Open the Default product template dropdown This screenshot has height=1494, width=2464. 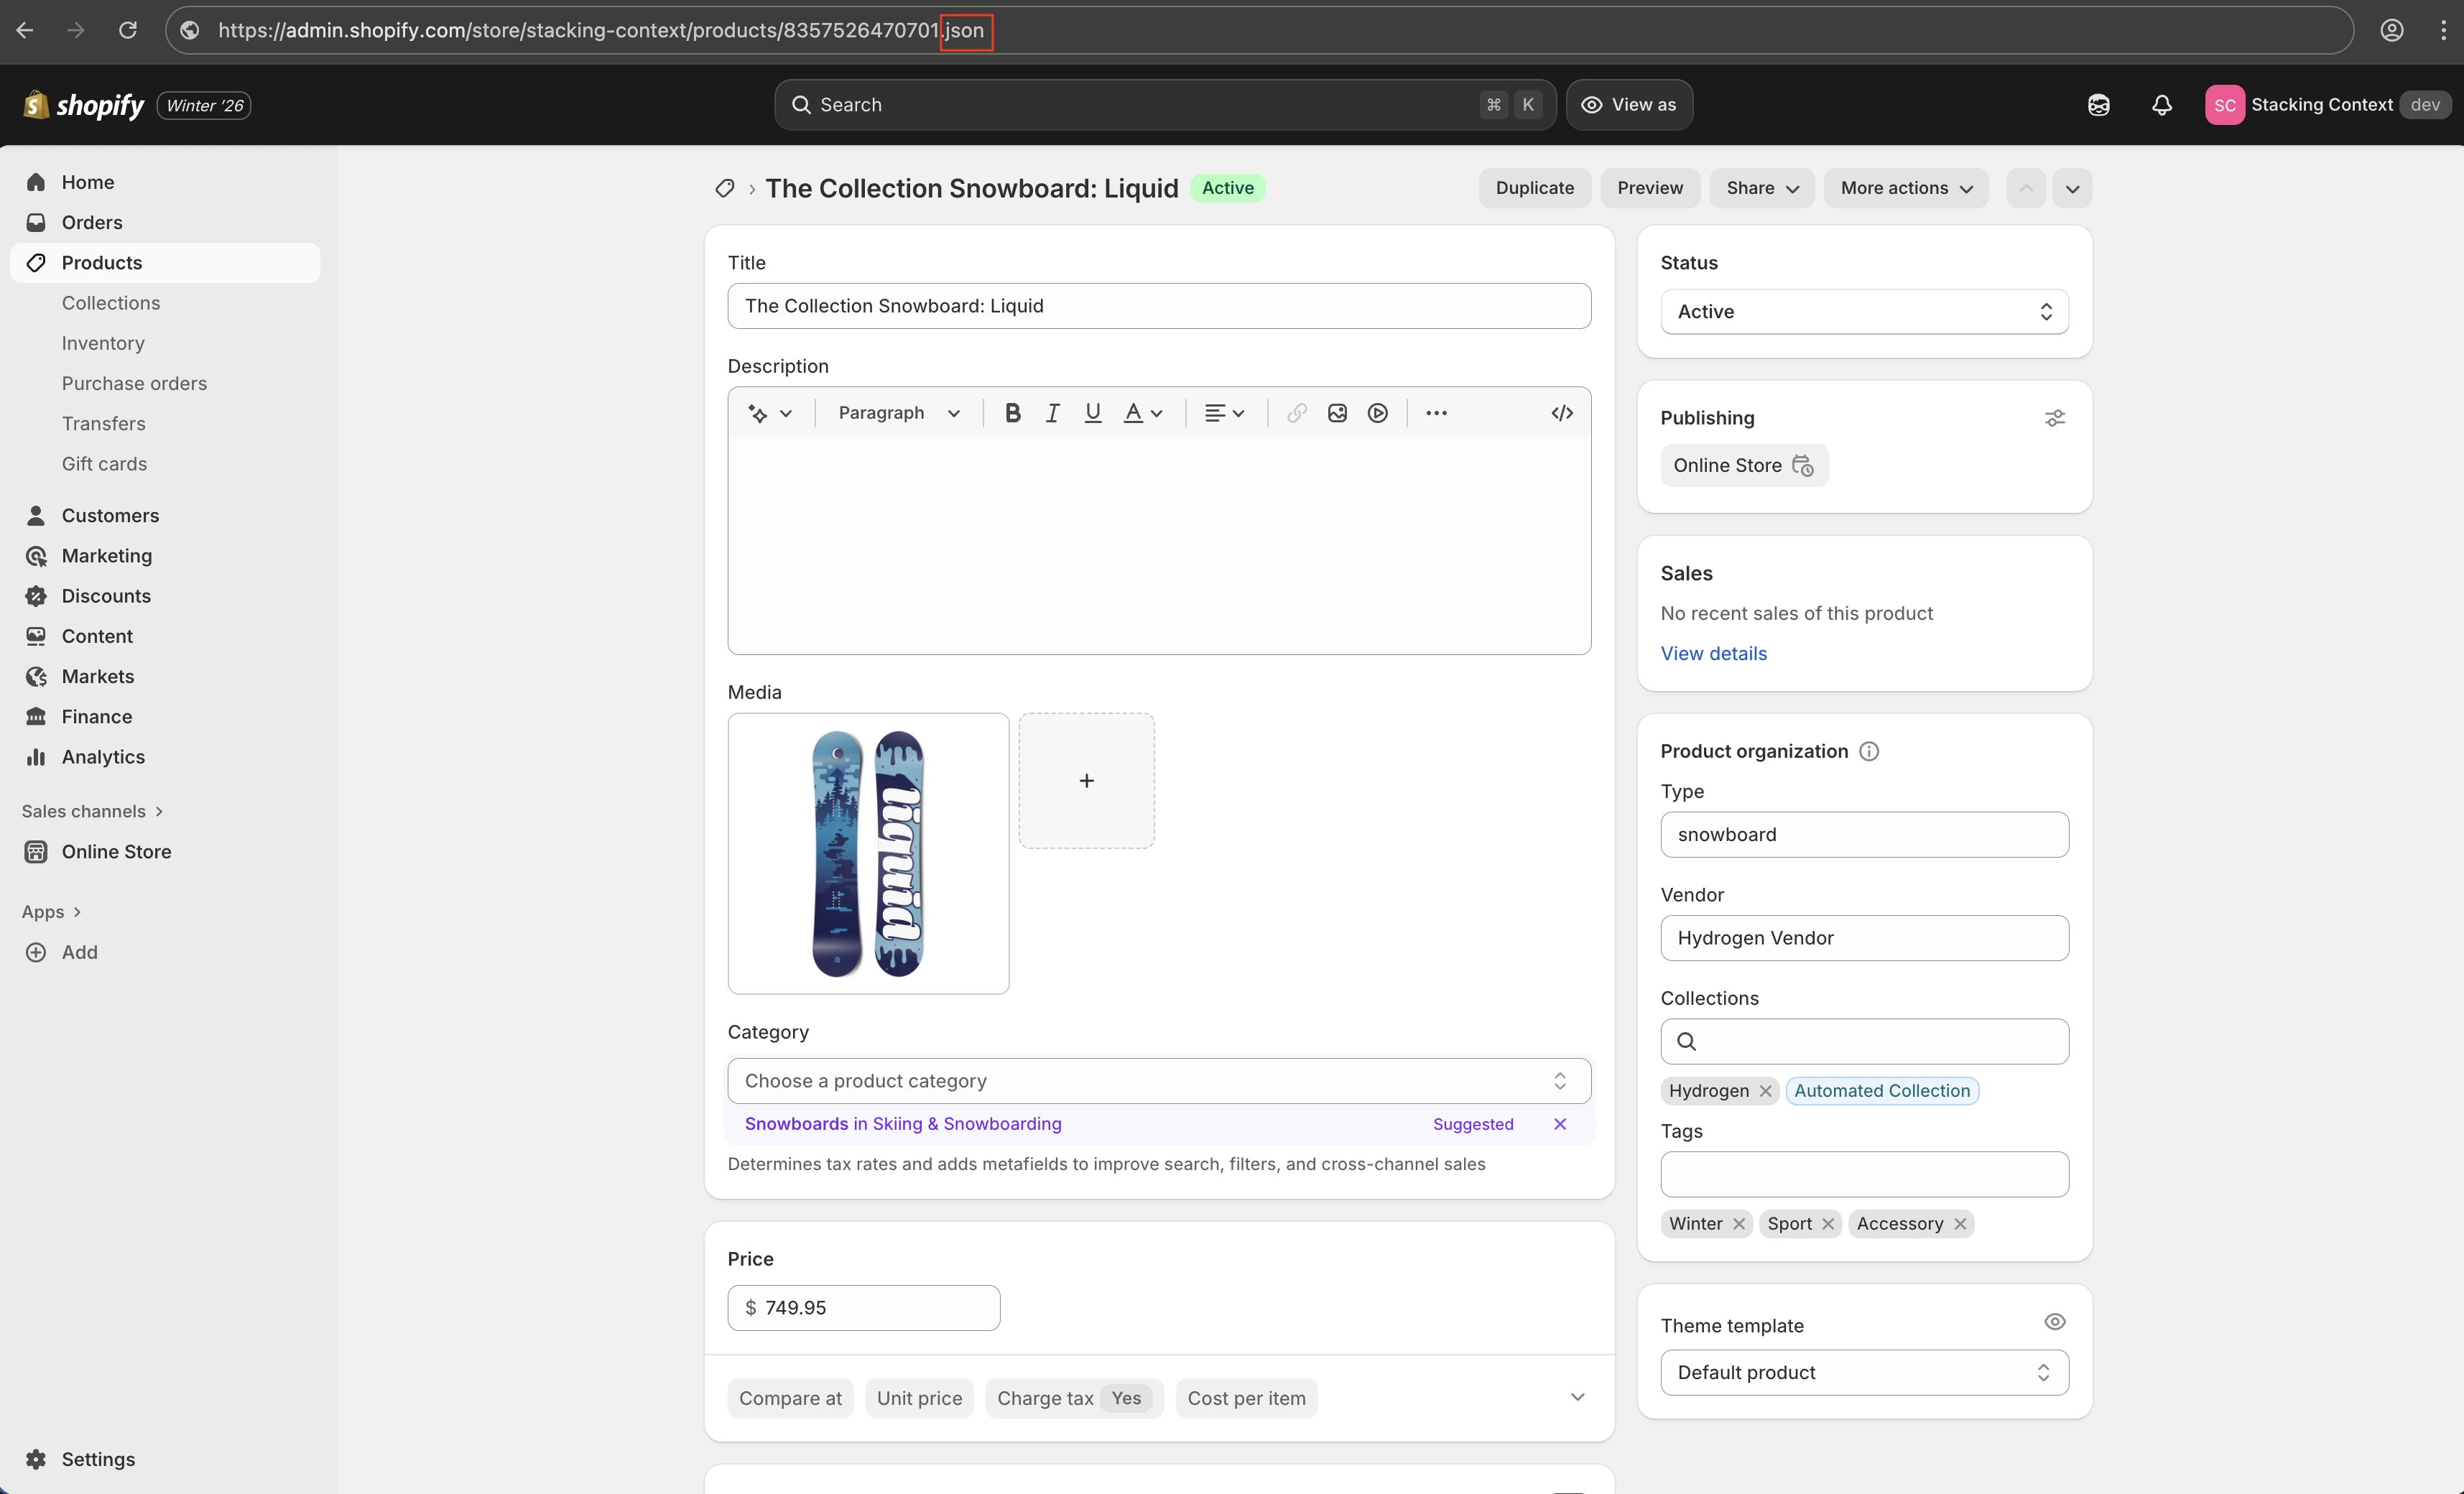pos(1864,1371)
